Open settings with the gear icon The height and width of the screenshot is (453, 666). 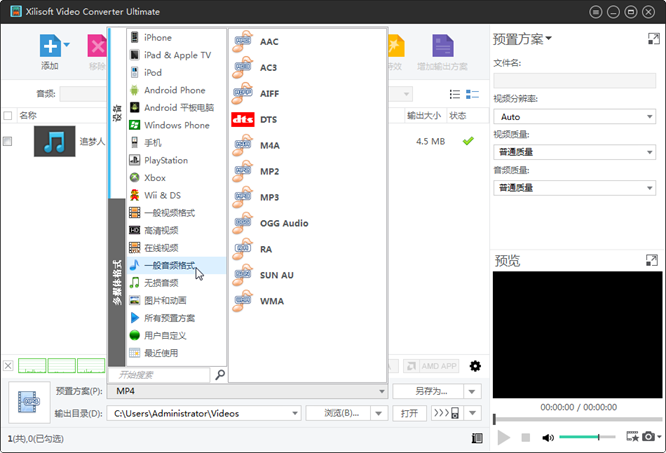(x=475, y=366)
